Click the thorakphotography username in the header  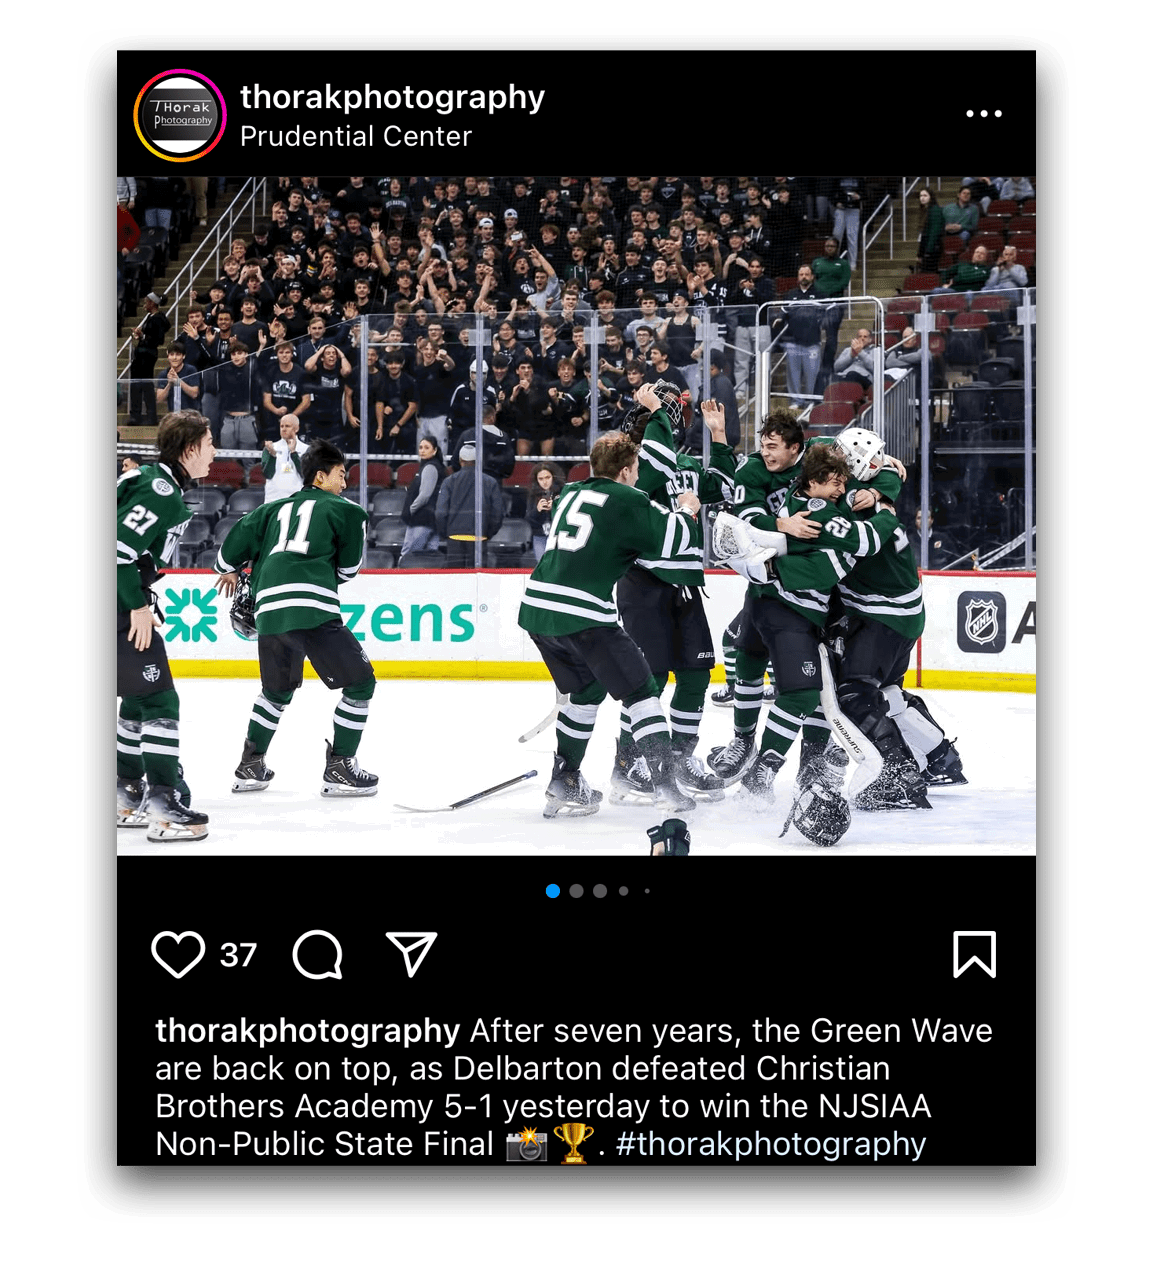pos(392,97)
